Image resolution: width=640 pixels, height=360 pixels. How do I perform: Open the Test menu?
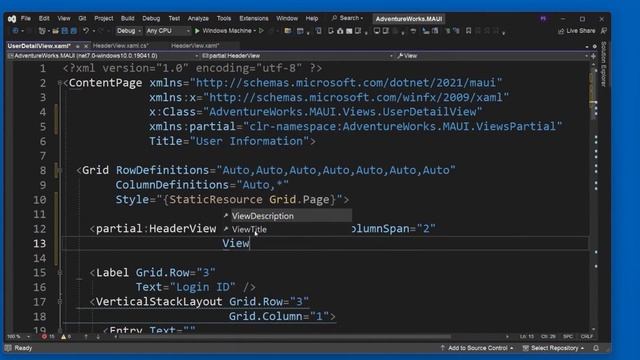coord(174,18)
